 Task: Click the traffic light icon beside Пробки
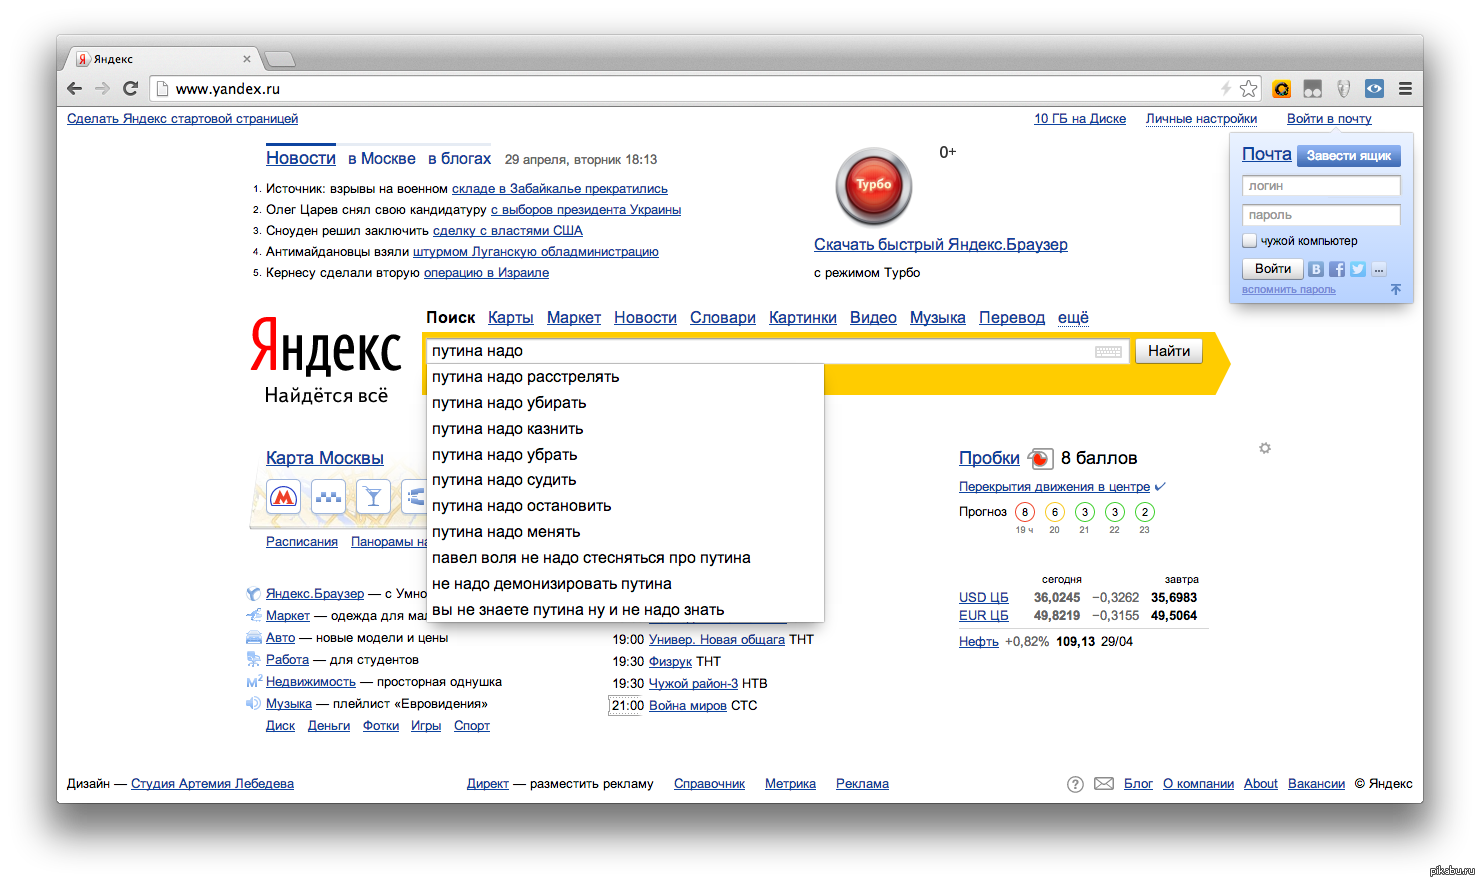tap(1040, 458)
